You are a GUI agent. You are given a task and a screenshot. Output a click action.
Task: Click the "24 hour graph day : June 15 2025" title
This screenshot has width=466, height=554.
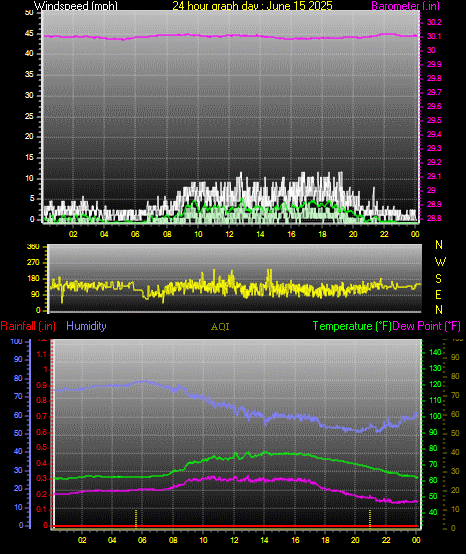point(252,6)
